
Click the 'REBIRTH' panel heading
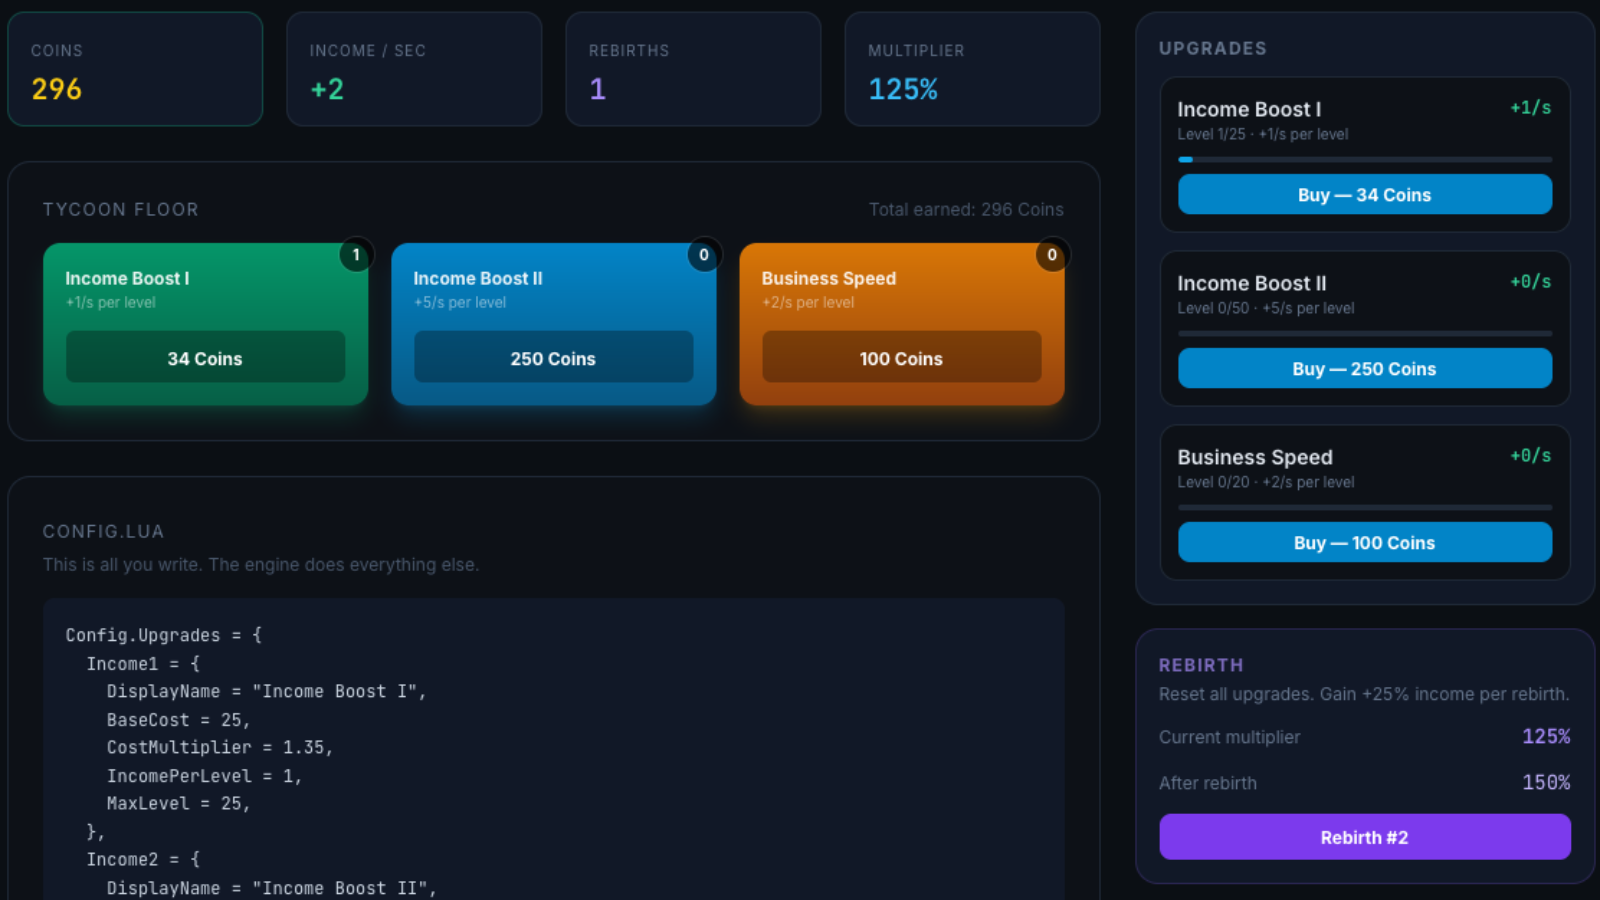(1201, 666)
